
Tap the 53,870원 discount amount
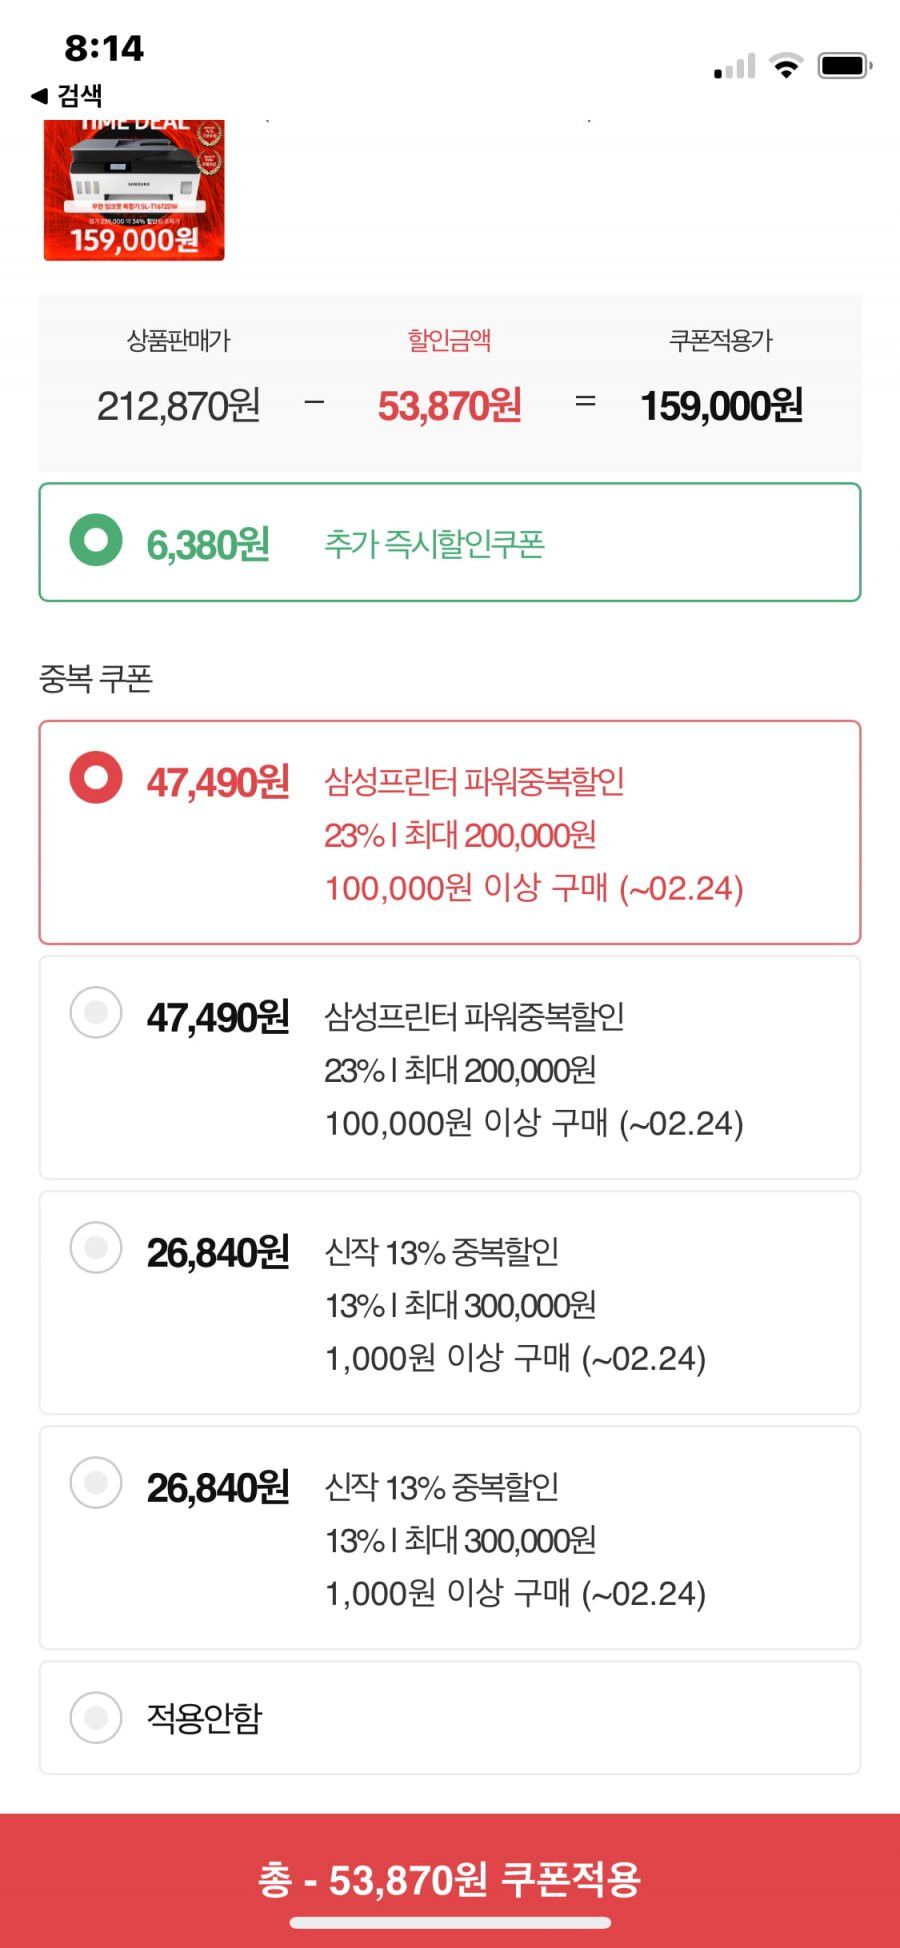click(449, 406)
